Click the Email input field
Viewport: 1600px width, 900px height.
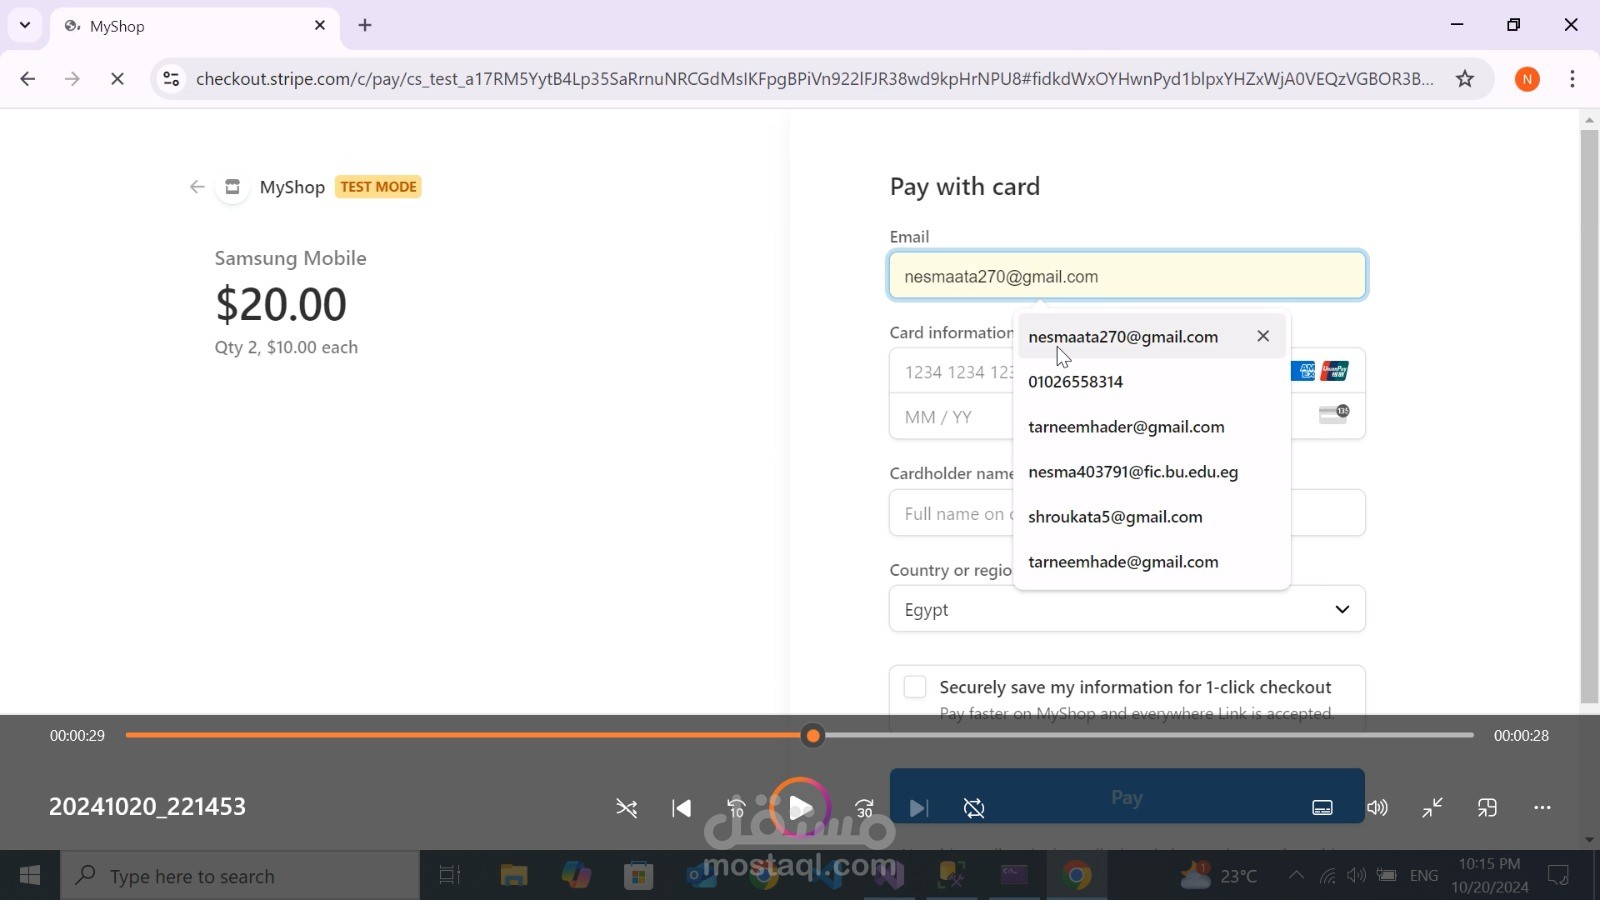1127,276
